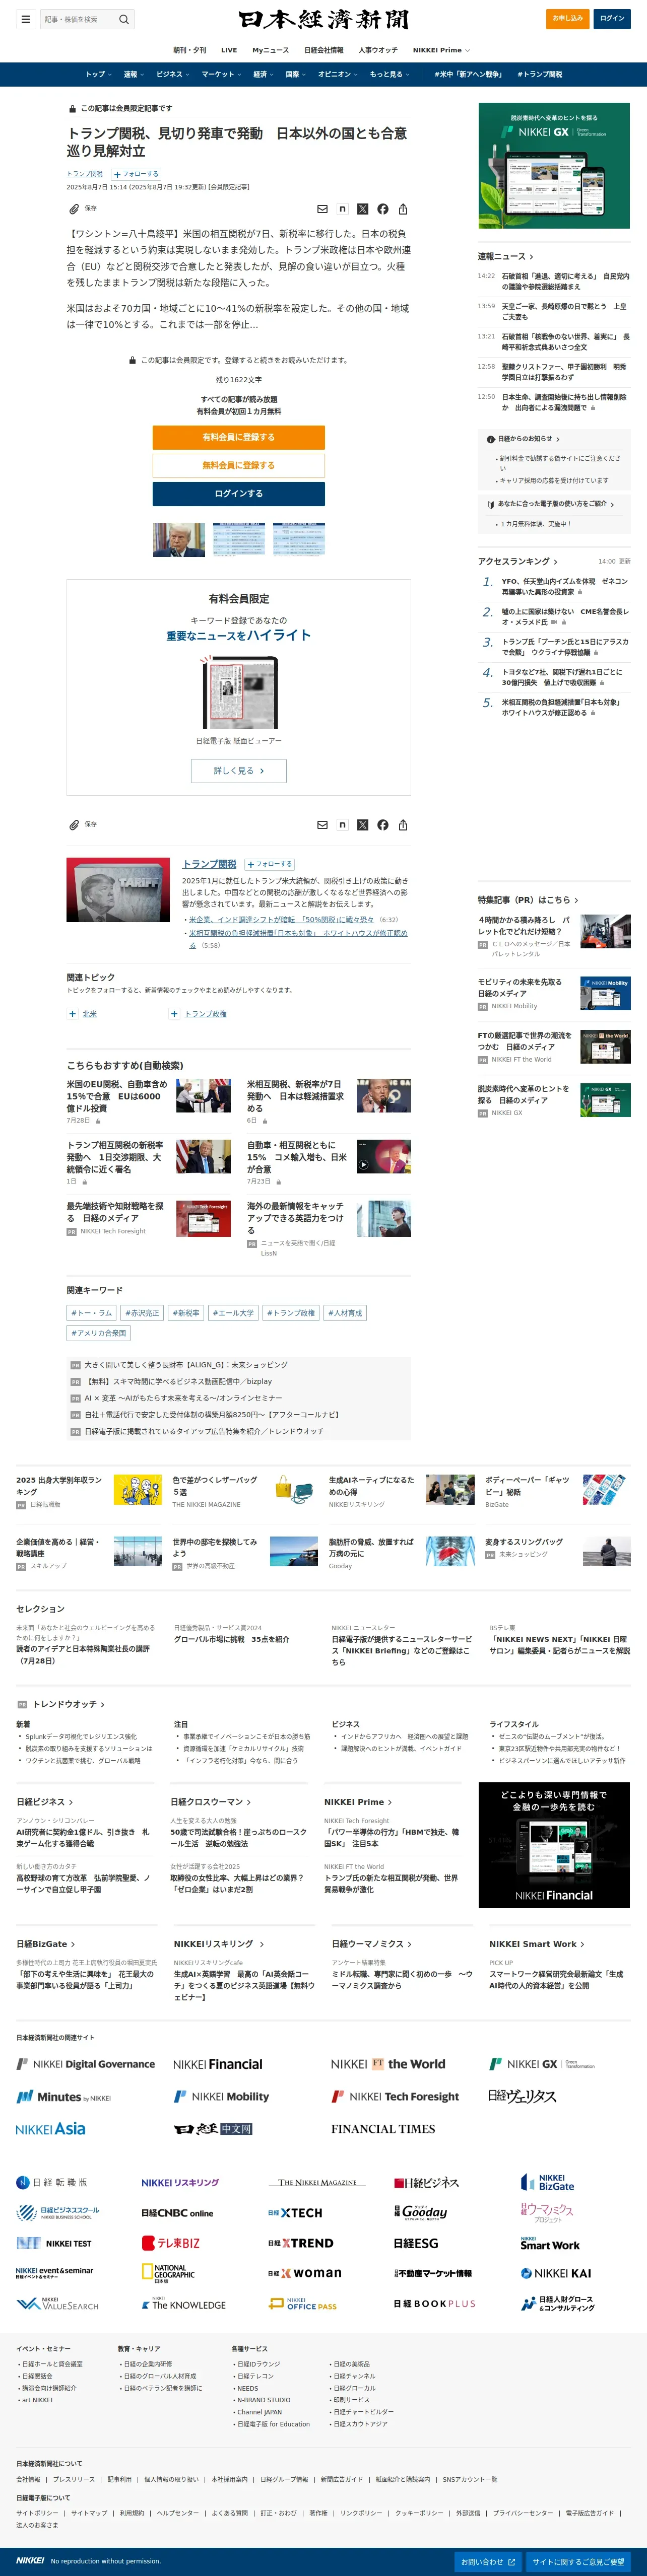The height and width of the screenshot is (2576, 647).
Task: Share on Facebook using the icon above the article text
Action: click(383, 209)
